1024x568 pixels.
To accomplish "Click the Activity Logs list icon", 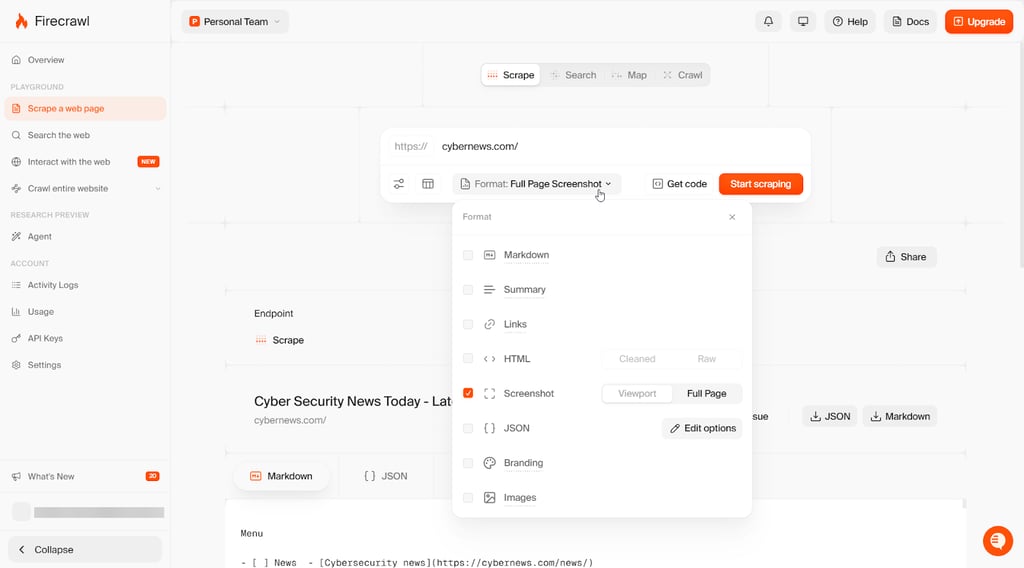I will 16,285.
